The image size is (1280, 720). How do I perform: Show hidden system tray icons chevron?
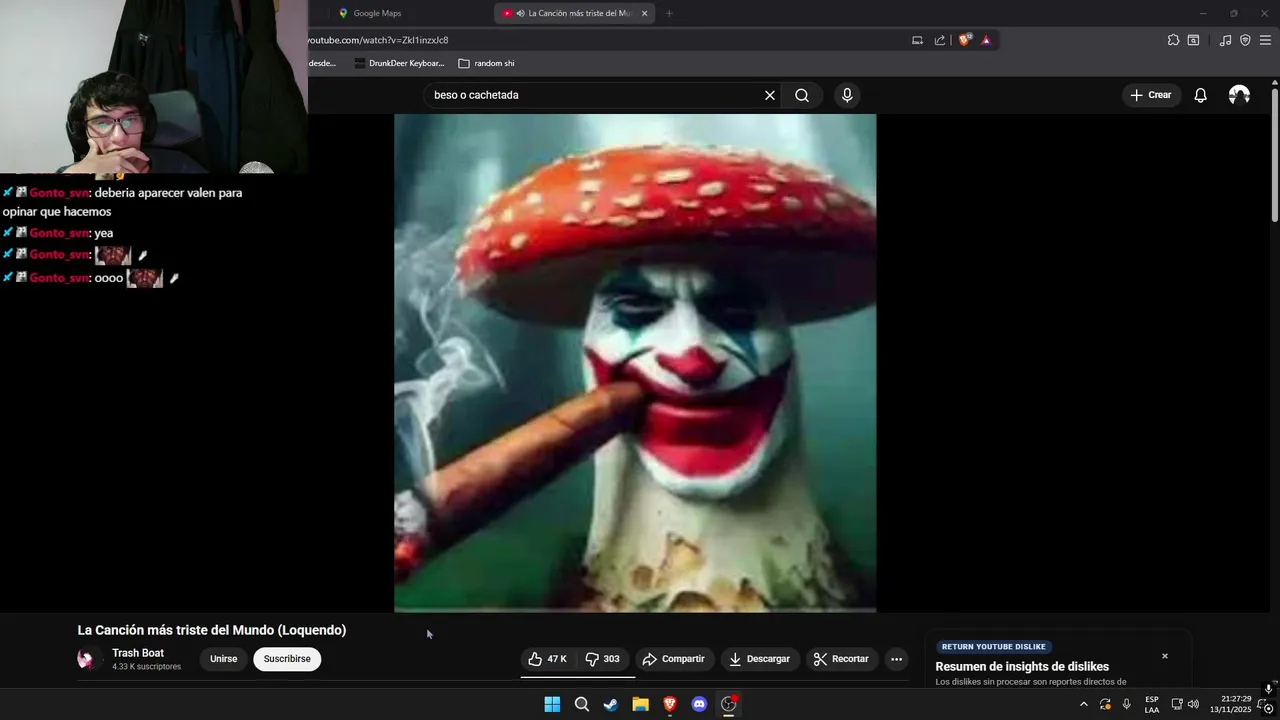[x=1083, y=704]
